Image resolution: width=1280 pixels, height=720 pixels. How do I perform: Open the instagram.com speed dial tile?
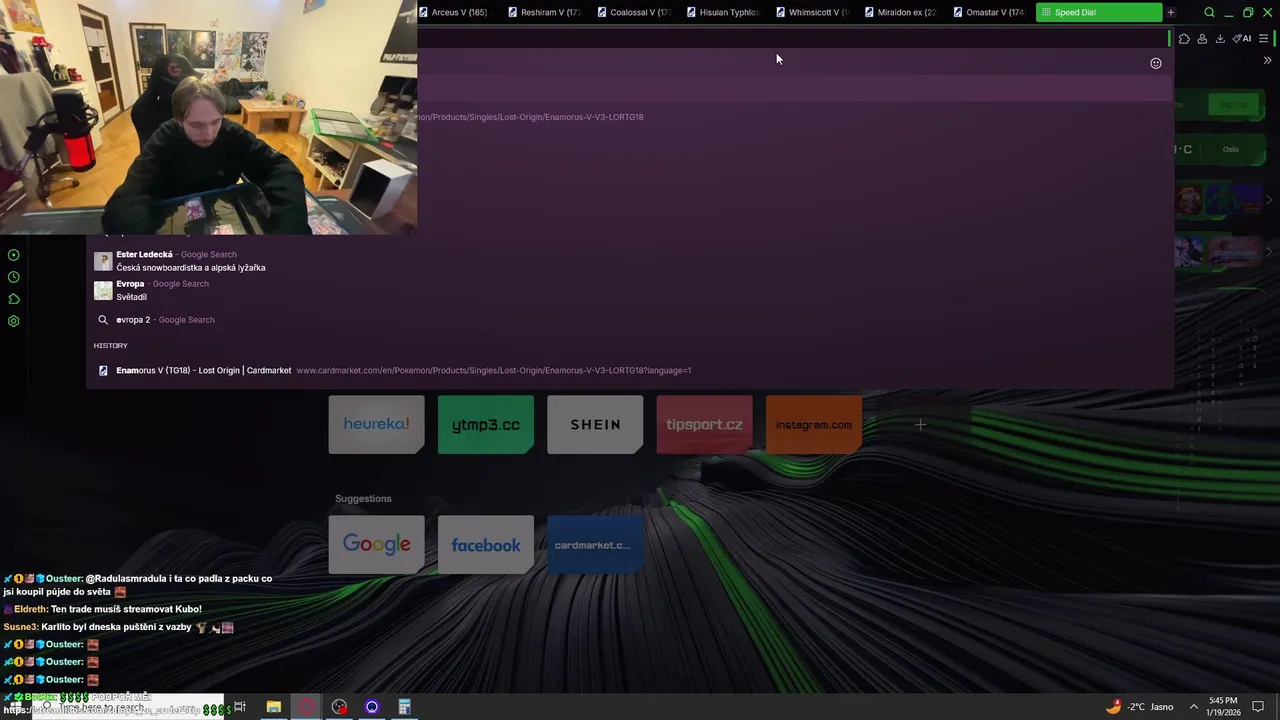[x=814, y=424]
